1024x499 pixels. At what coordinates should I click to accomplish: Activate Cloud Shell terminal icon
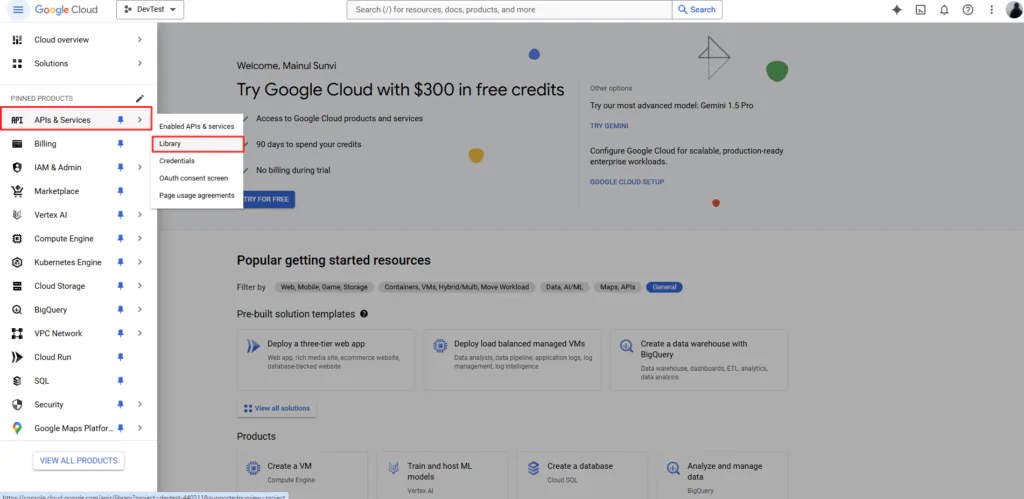tap(920, 10)
